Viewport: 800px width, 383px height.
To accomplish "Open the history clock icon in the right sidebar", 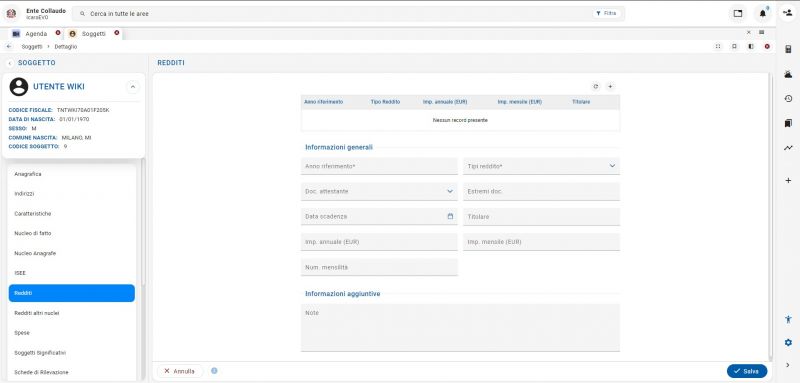I will point(788,99).
